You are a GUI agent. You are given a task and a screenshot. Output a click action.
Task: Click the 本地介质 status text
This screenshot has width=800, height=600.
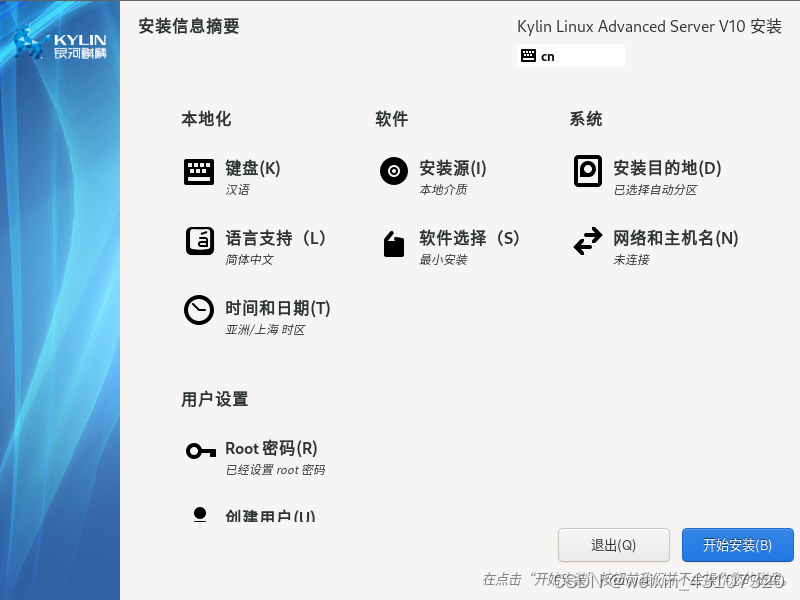pos(443,190)
